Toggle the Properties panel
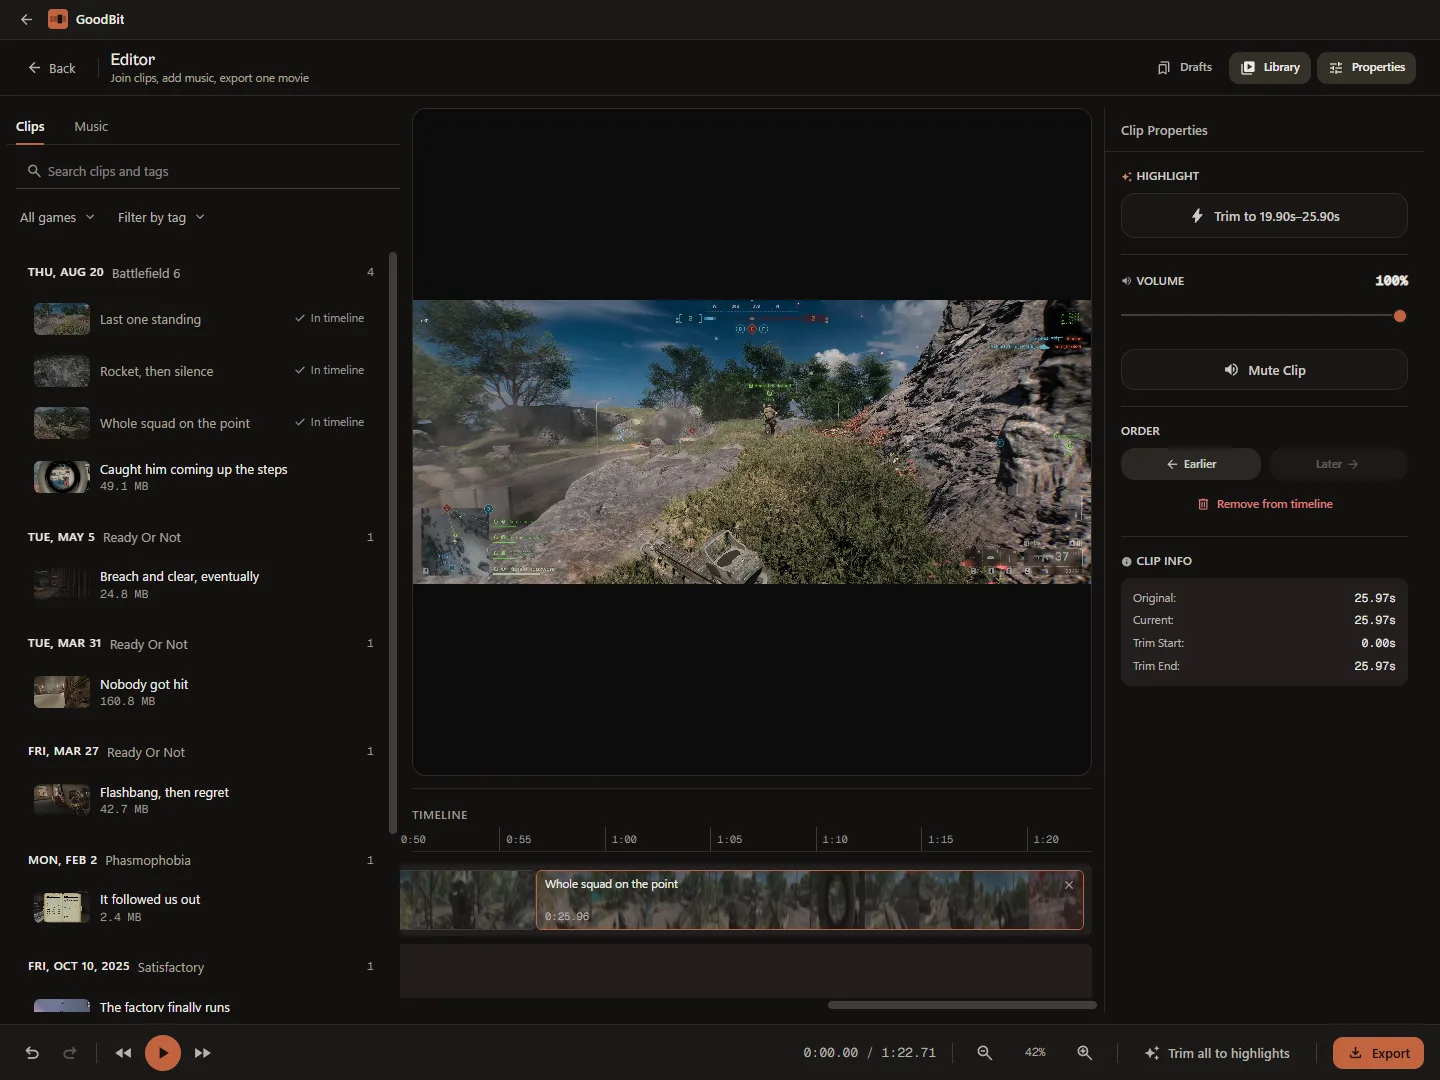The height and width of the screenshot is (1080, 1440). click(x=1366, y=67)
